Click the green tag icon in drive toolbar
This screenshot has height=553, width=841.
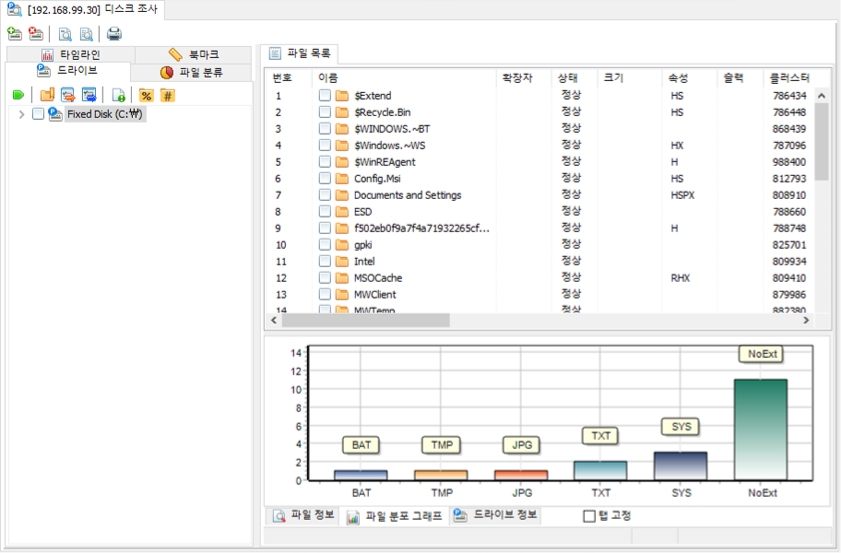coord(18,95)
